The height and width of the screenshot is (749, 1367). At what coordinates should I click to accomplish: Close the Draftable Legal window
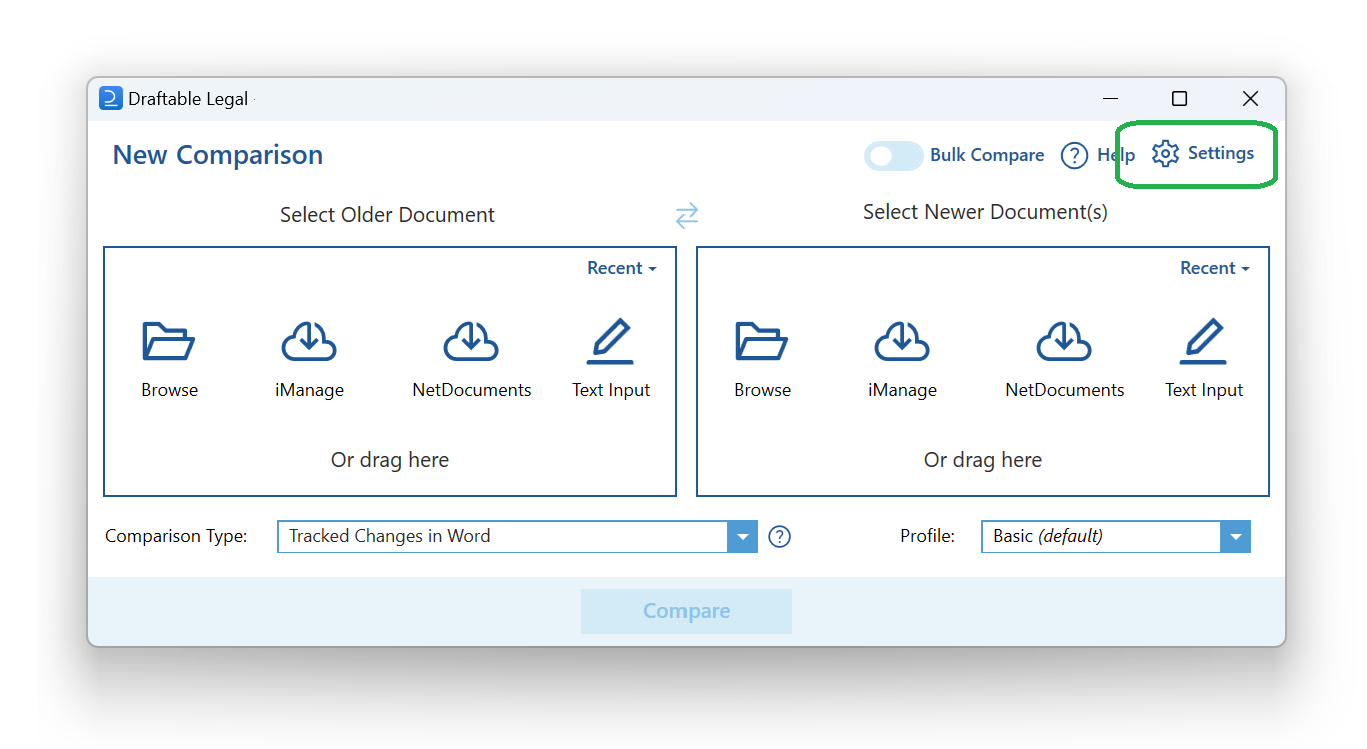coord(1250,98)
